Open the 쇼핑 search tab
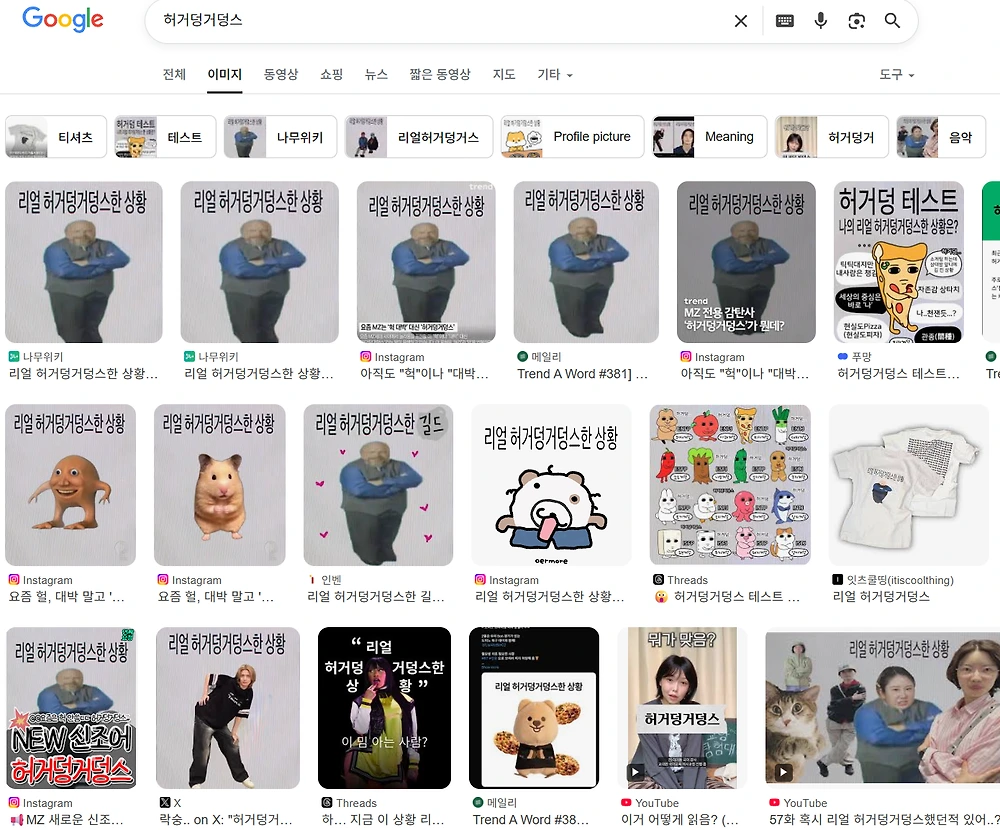The width and height of the screenshot is (1000, 830). click(331, 75)
